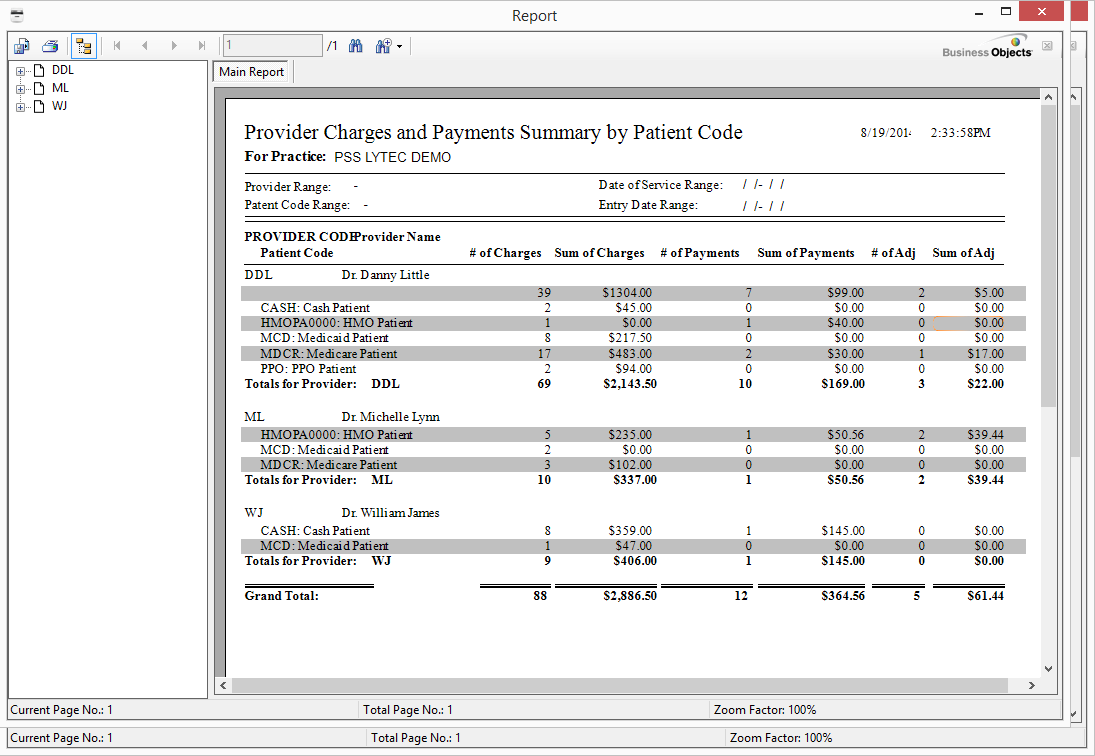
Task: Click the DDL total payments '$169.00'
Action: 843,384
